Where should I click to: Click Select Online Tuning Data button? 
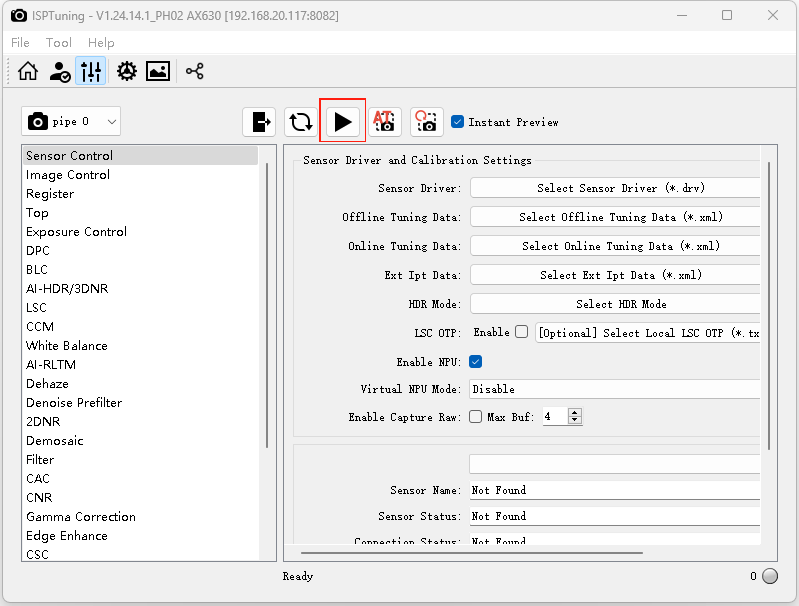point(615,246)
